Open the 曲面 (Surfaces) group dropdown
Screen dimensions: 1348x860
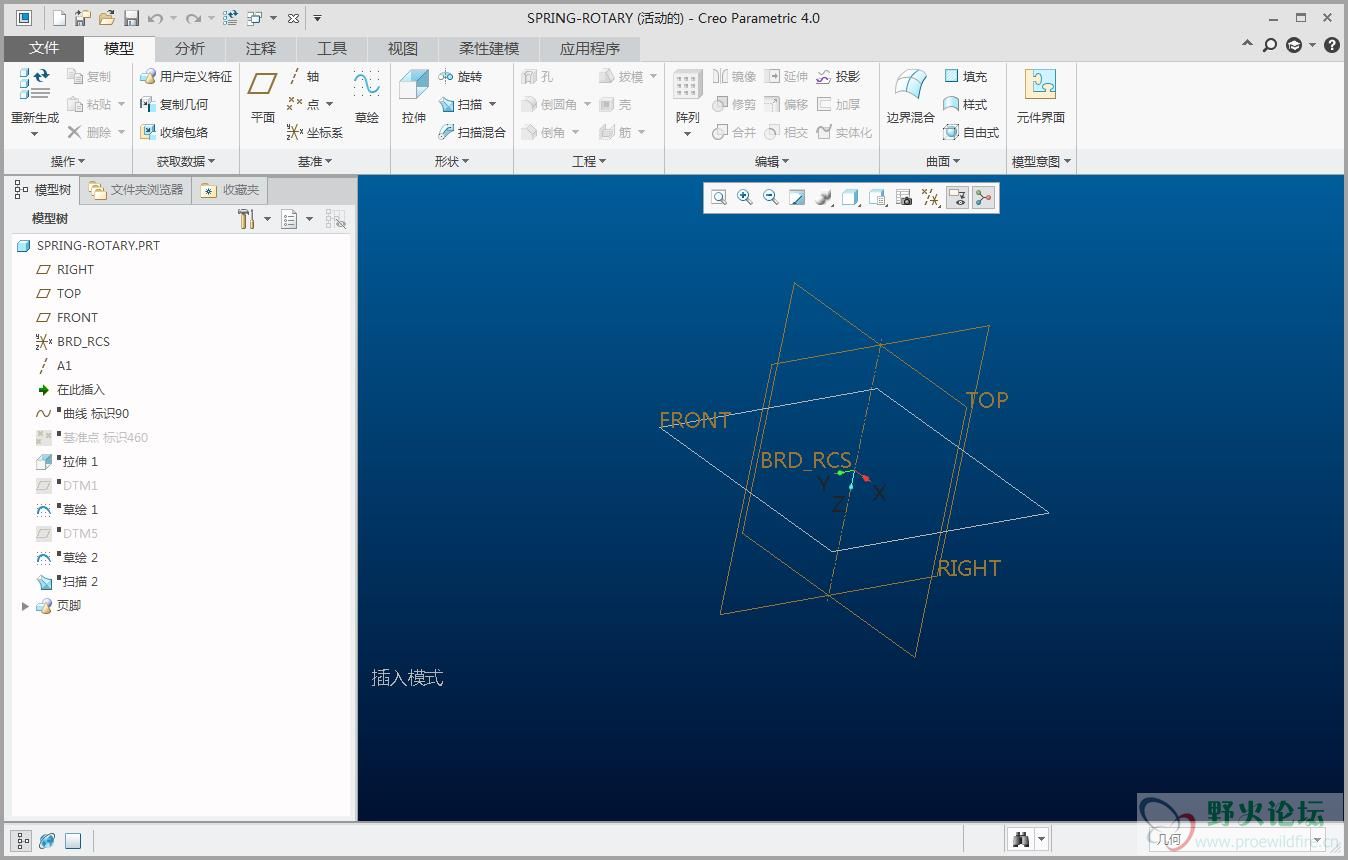tap(943, 161)
